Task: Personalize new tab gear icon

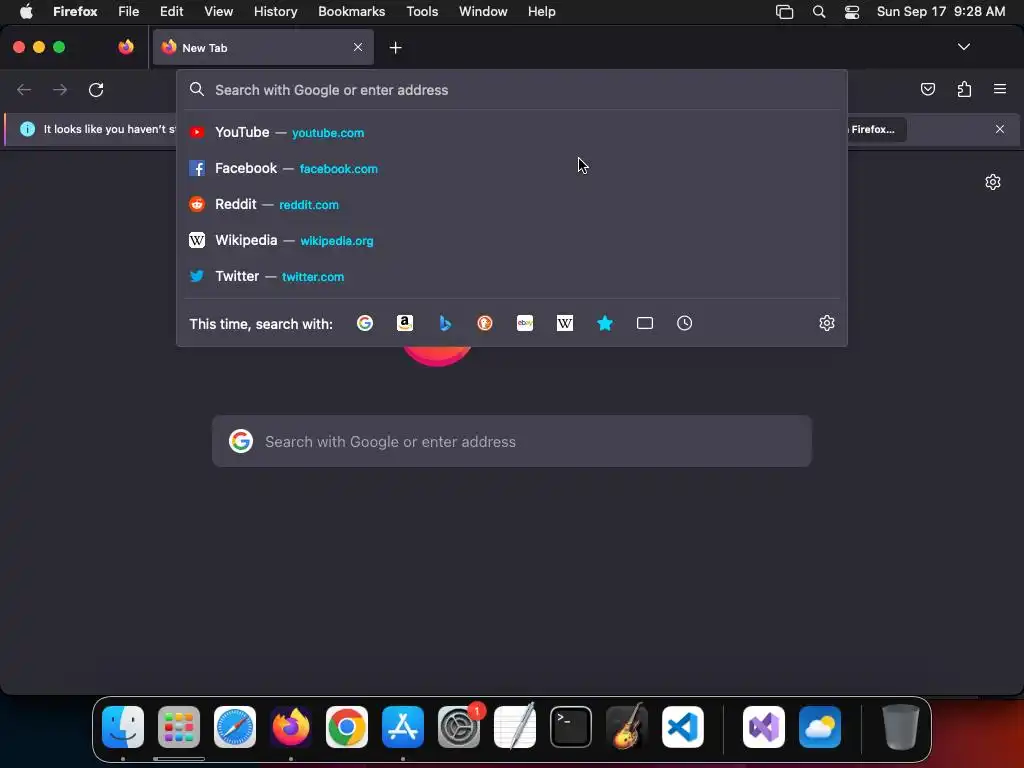Action: tap(993, 182)
